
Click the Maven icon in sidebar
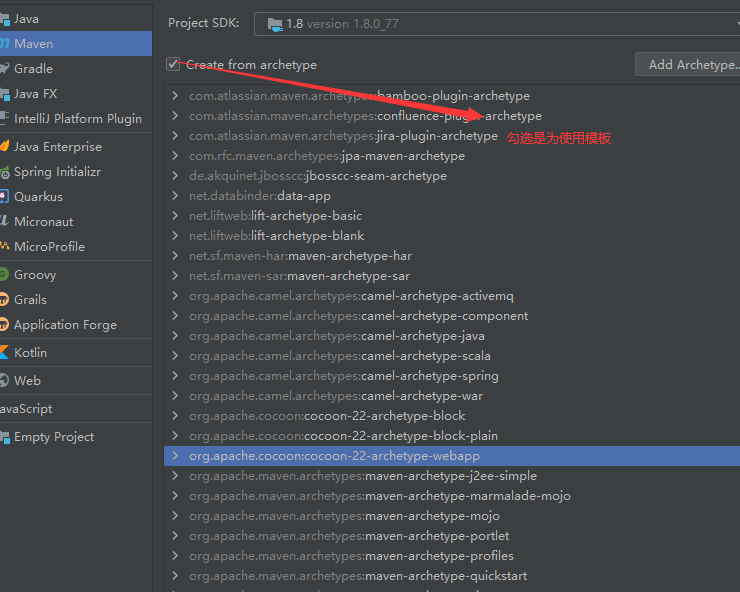click(5, 44)
